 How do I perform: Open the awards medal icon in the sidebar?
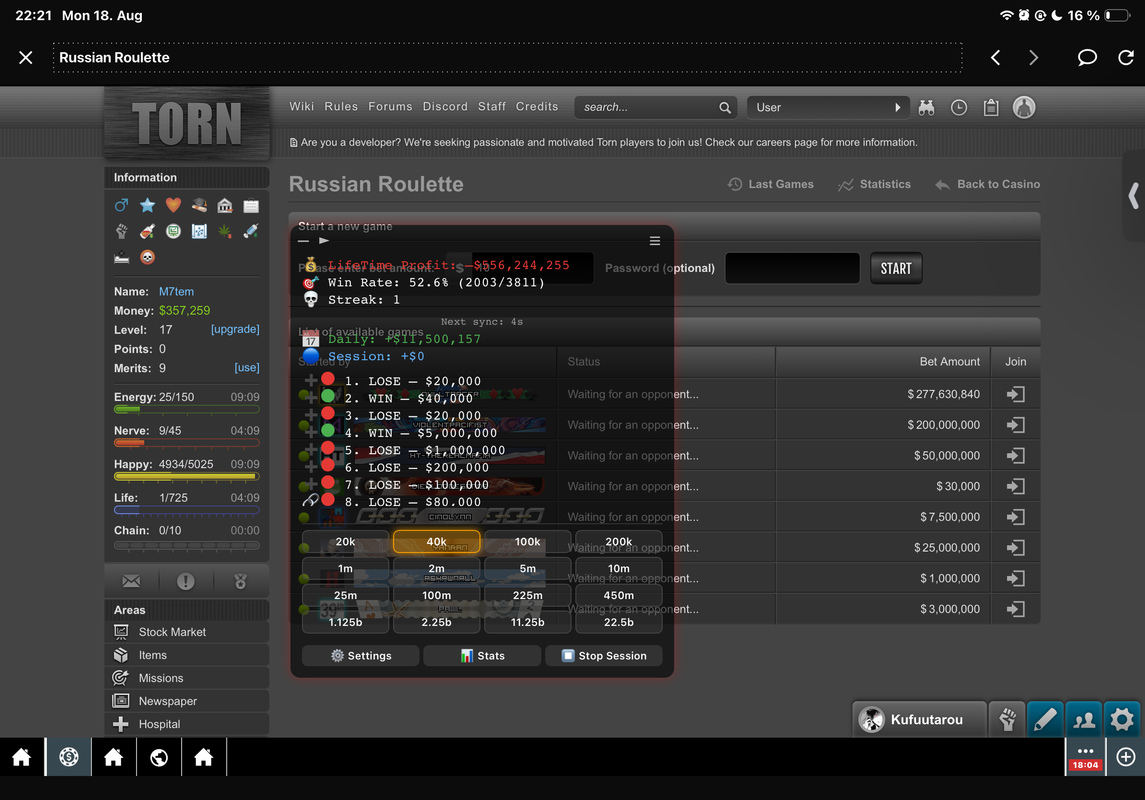(x=240, y=581)
